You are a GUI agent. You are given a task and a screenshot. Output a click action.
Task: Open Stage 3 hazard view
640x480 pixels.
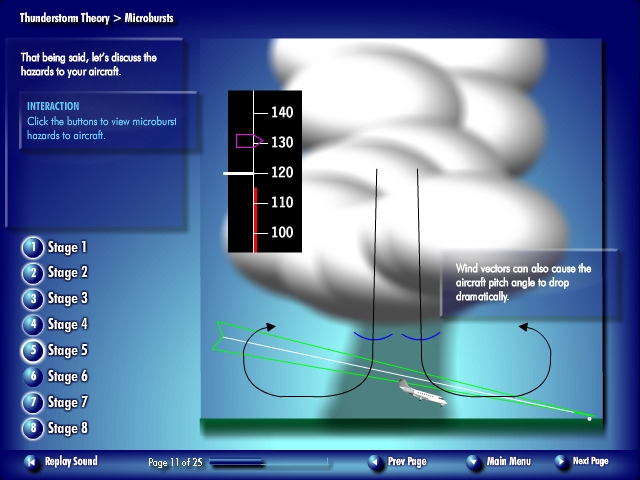(32, 299)
